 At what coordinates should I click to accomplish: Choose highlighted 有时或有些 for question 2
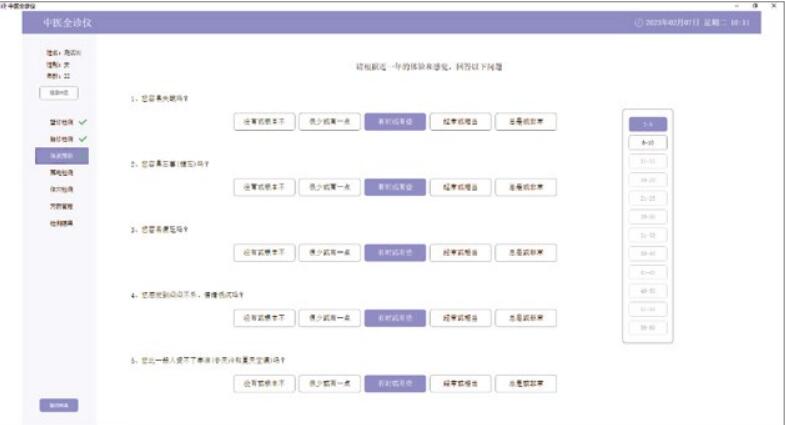tap(395, 187)
